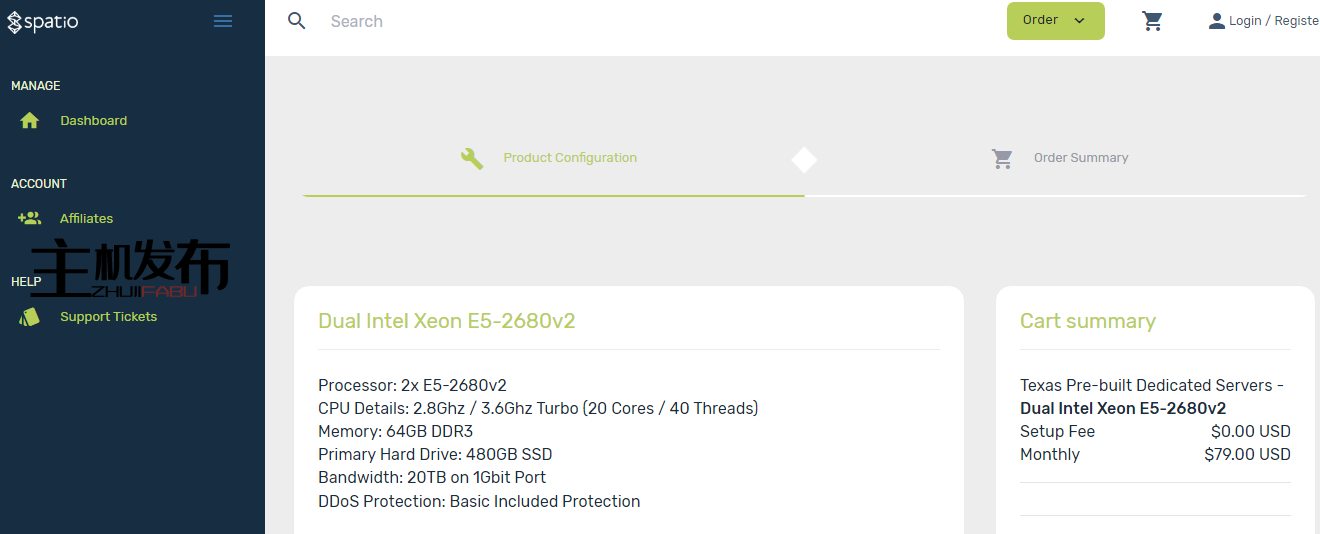Click the Affiliates people icon

(x=30, y=218)
